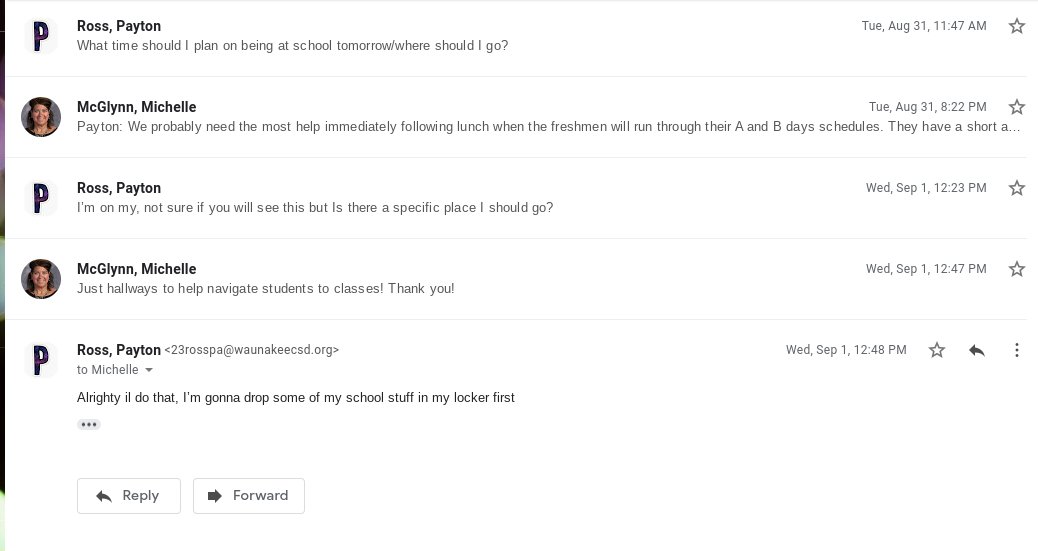
Task: Click the Forward button
Action: (248, 496)
